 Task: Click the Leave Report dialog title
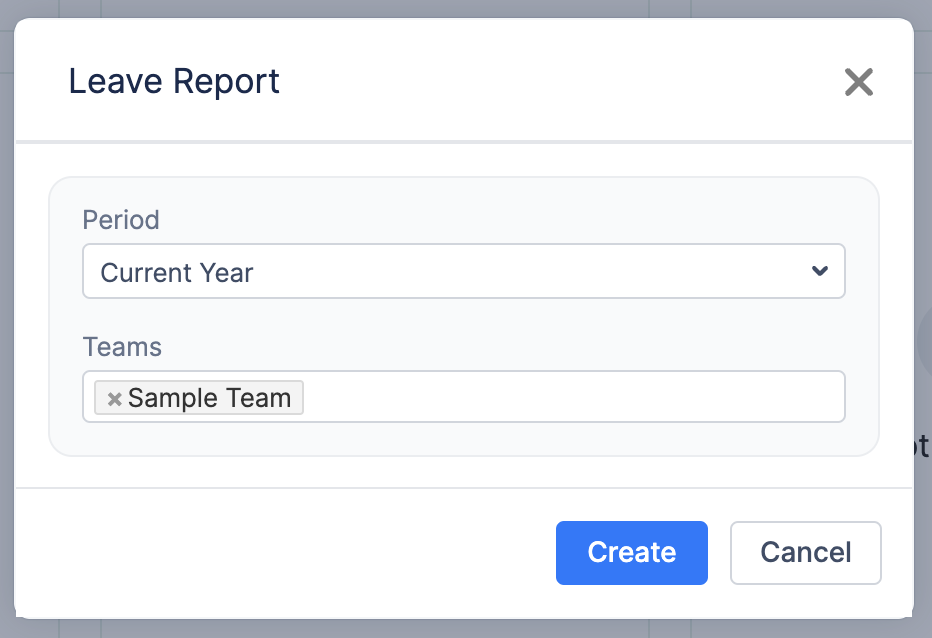coord(174,81)
